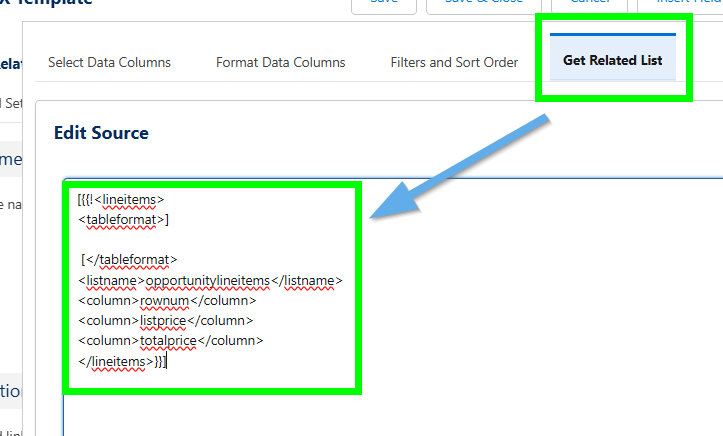Click the totalprice column line
The image size is (723, 436).
[169, 341]
